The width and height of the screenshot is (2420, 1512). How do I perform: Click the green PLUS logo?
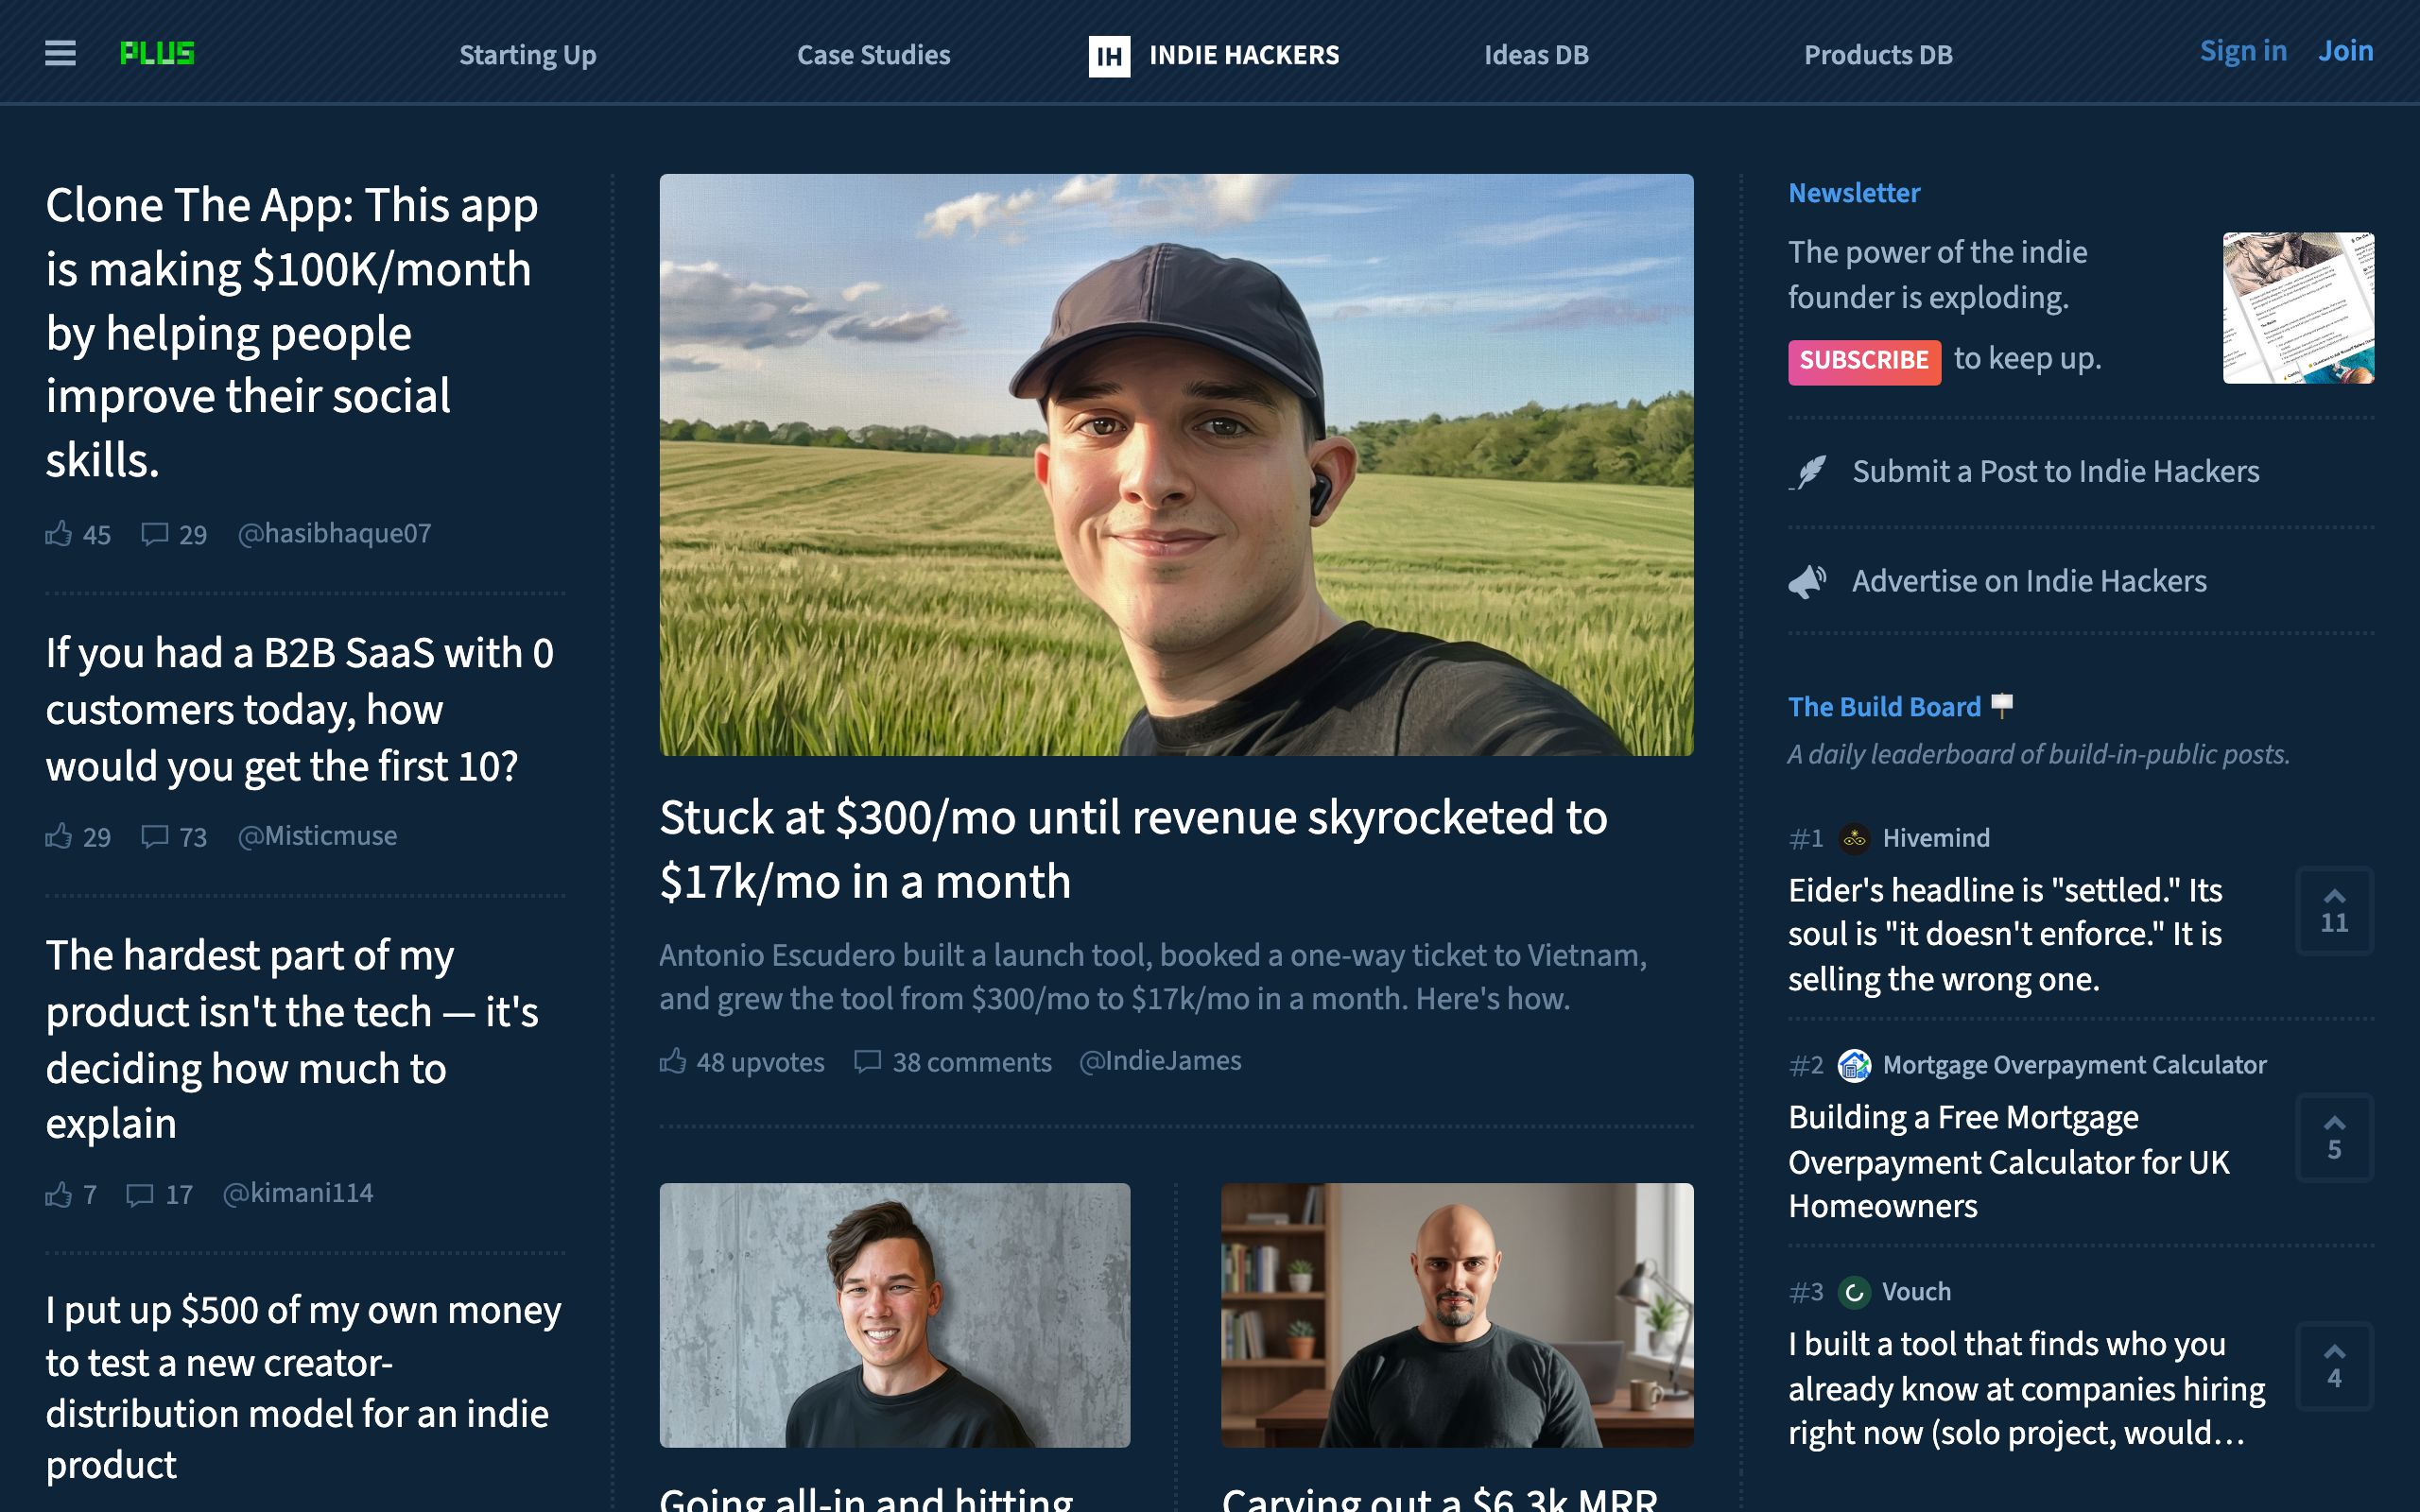pos(157,53)
